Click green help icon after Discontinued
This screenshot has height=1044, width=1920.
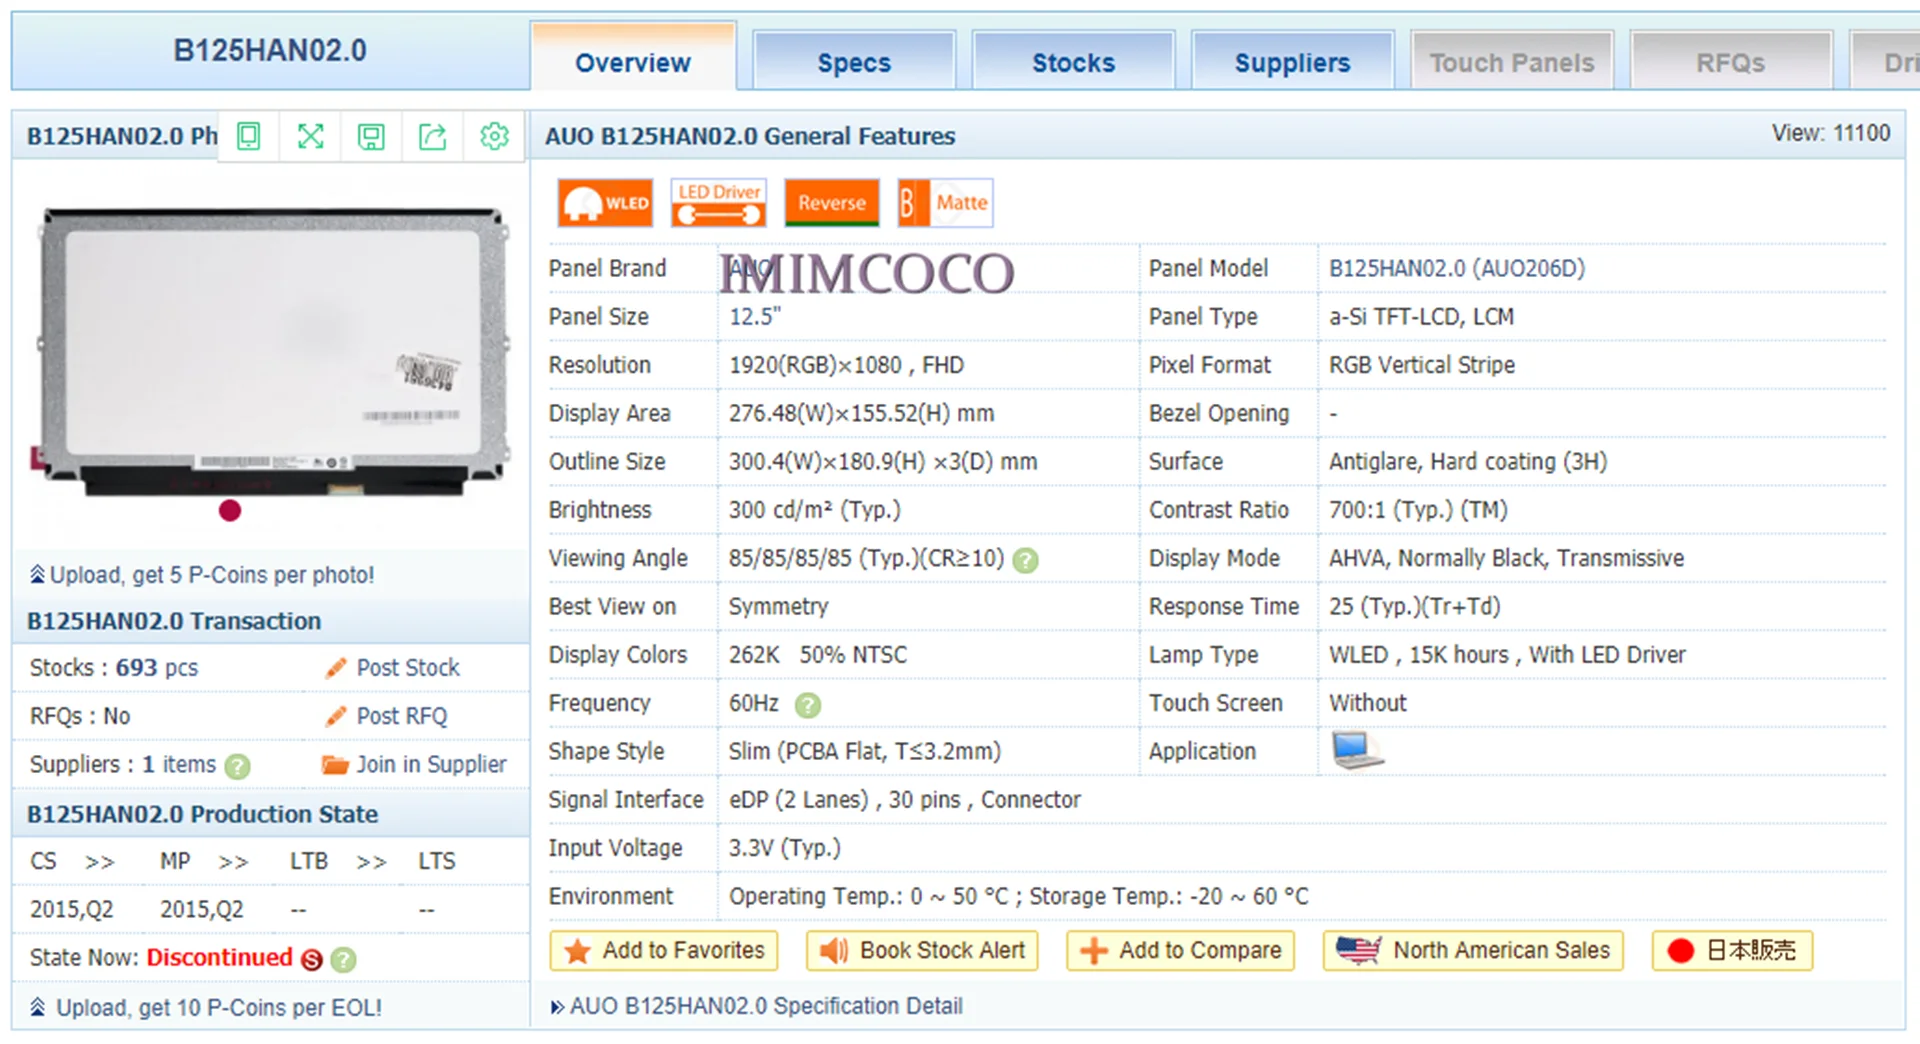click(343, 960)
